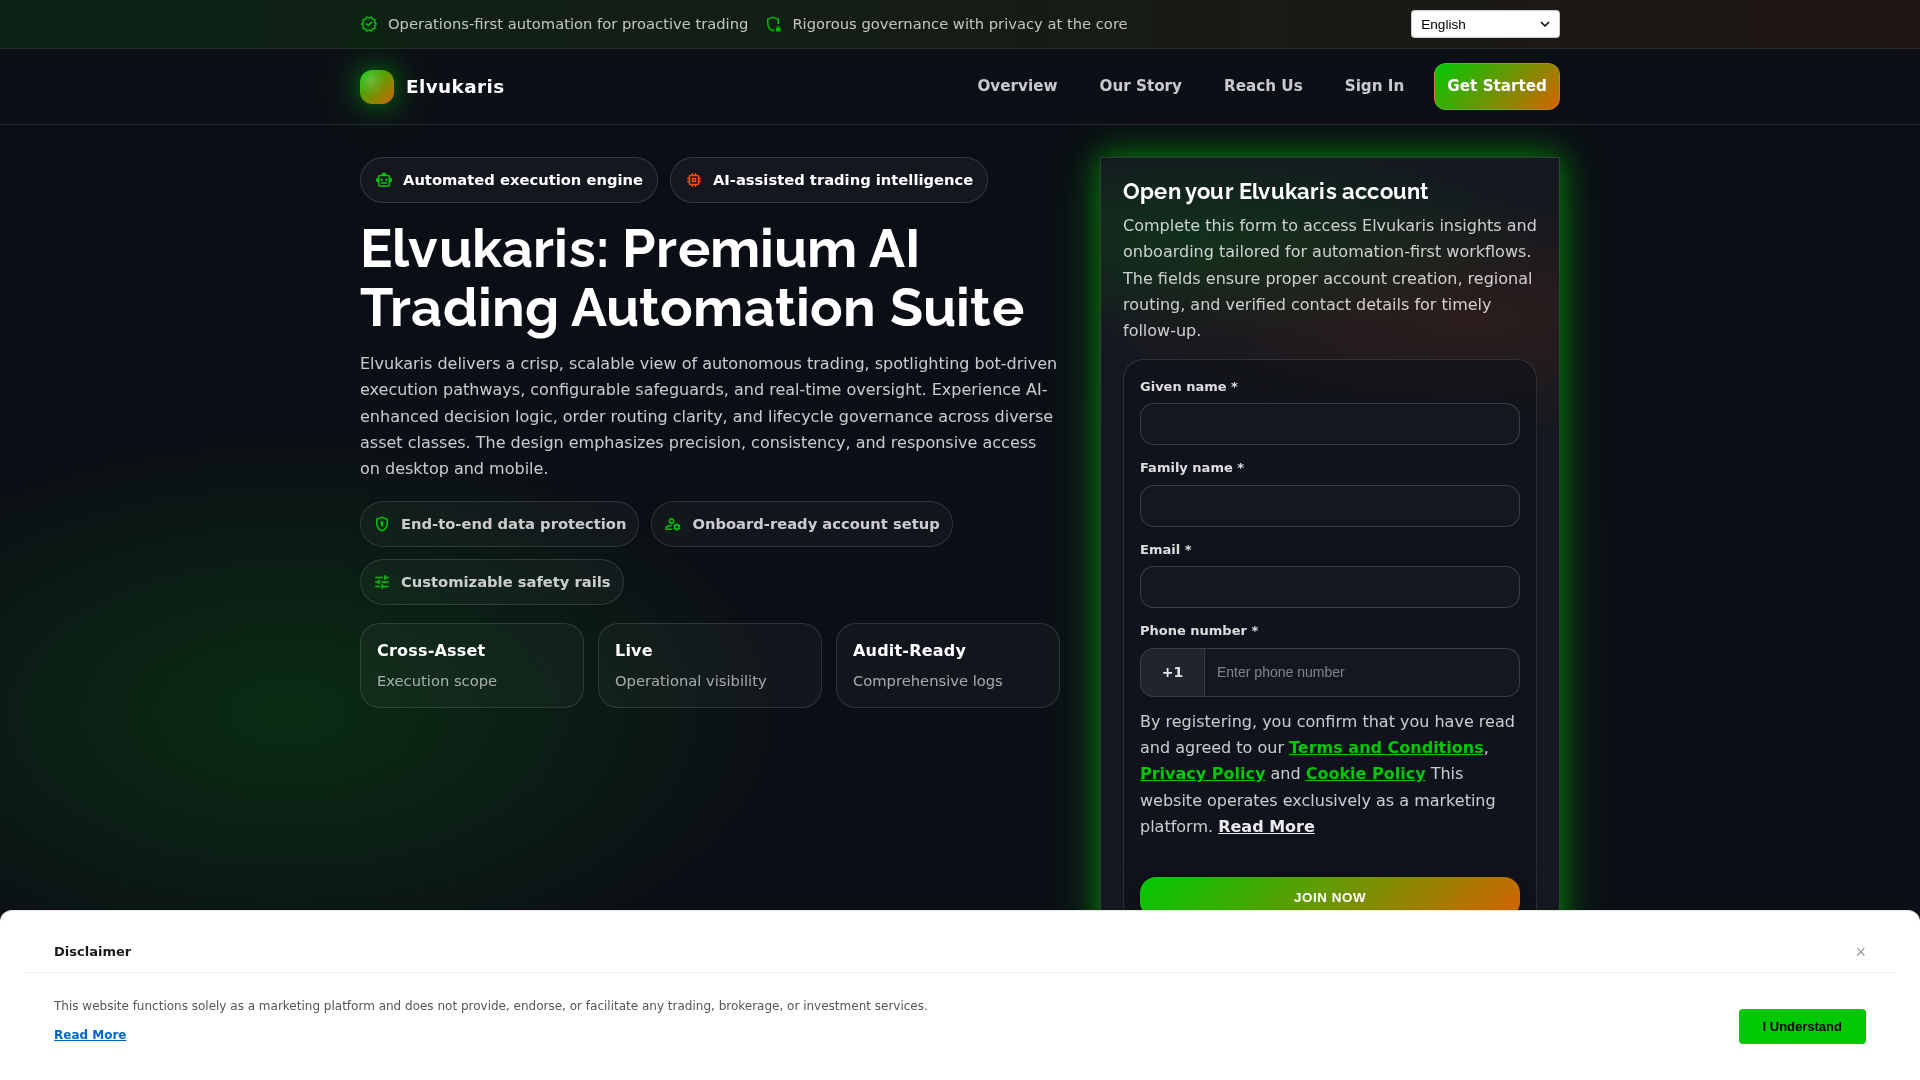Open the Privacy Policy link
This screenshot has width=1920, height=1080.
coord(1202,774)
